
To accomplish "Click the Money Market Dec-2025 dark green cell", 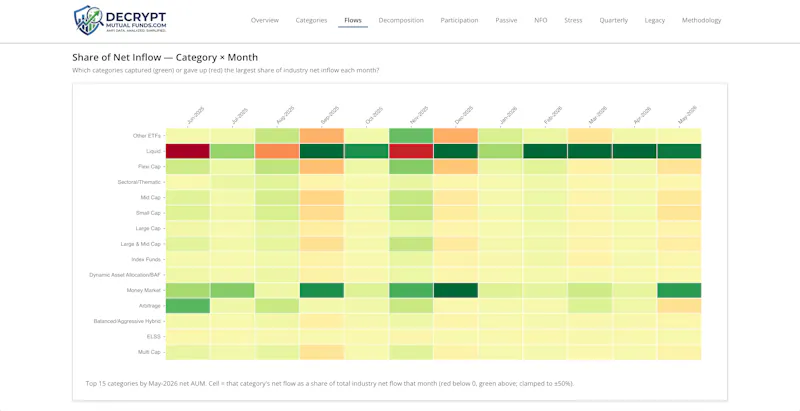I will click(x=456, y=290).
